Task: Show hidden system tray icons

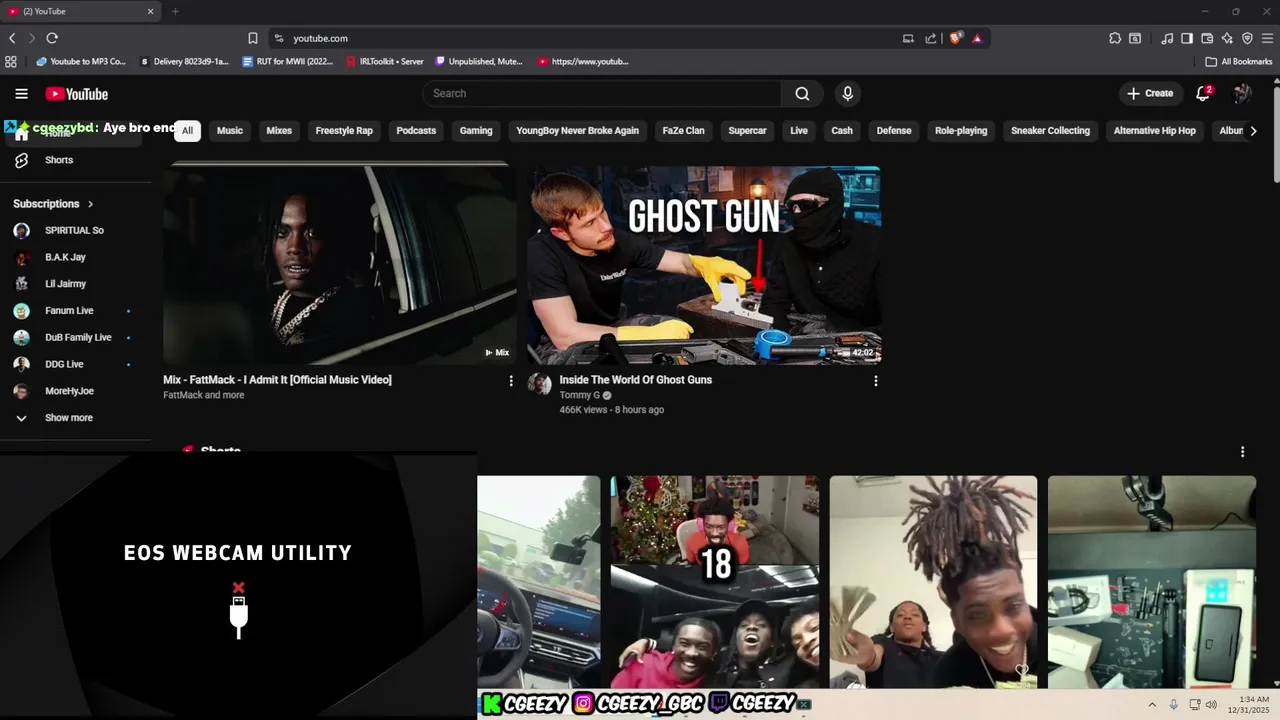Action: pos(1151,704)
